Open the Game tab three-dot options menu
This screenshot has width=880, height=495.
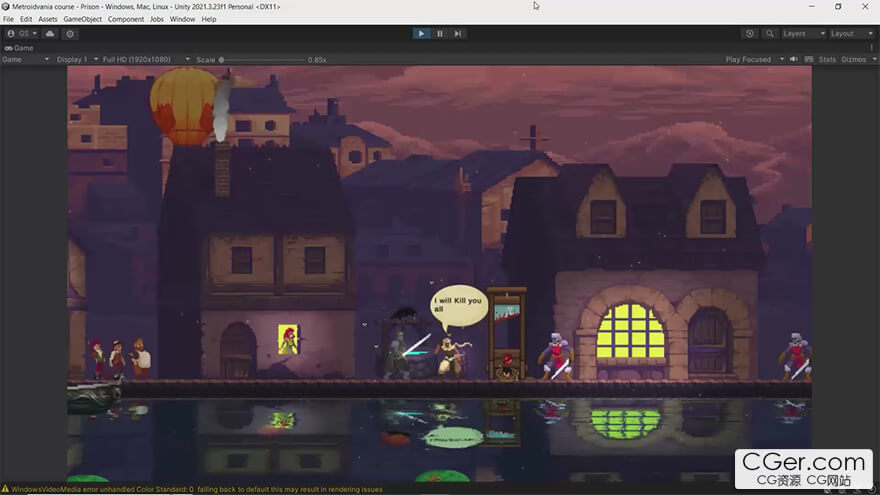click(872, 48)
